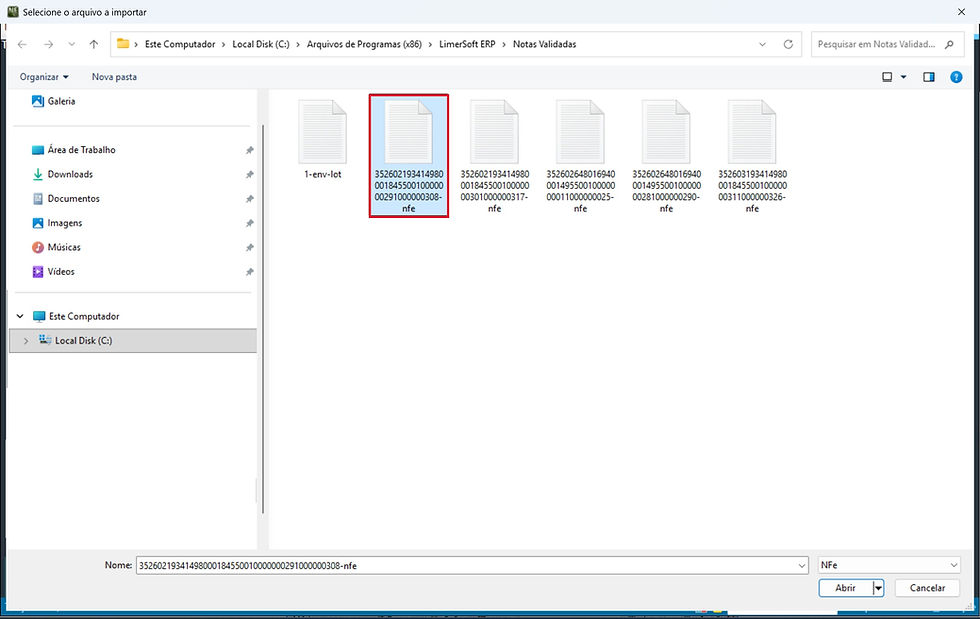Screen dimensions: 980x619
Task: Open the Nome field dropdown arrow
Action: point(802,566)
